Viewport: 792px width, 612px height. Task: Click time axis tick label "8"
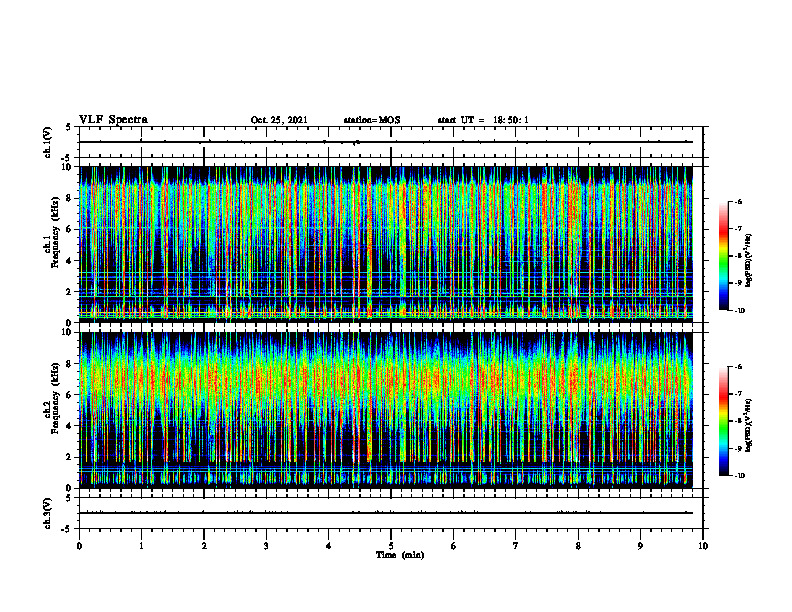pyautogui.click(x=578, y=546)
